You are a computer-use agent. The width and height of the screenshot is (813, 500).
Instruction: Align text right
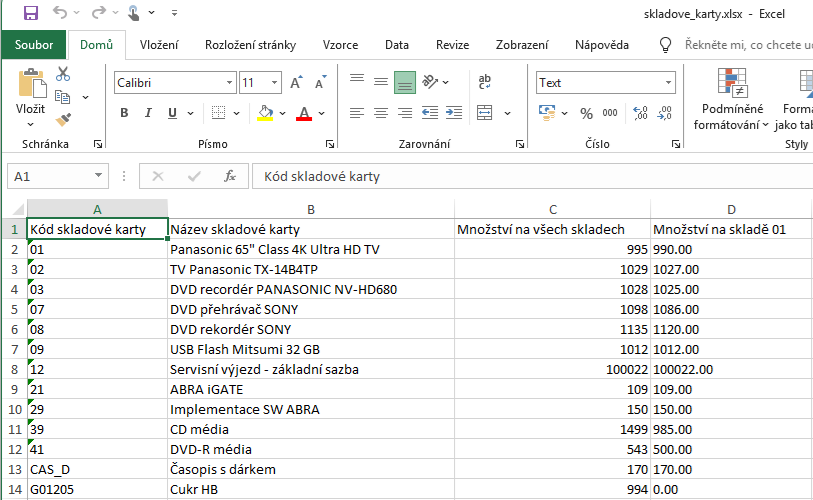point(405,113)
